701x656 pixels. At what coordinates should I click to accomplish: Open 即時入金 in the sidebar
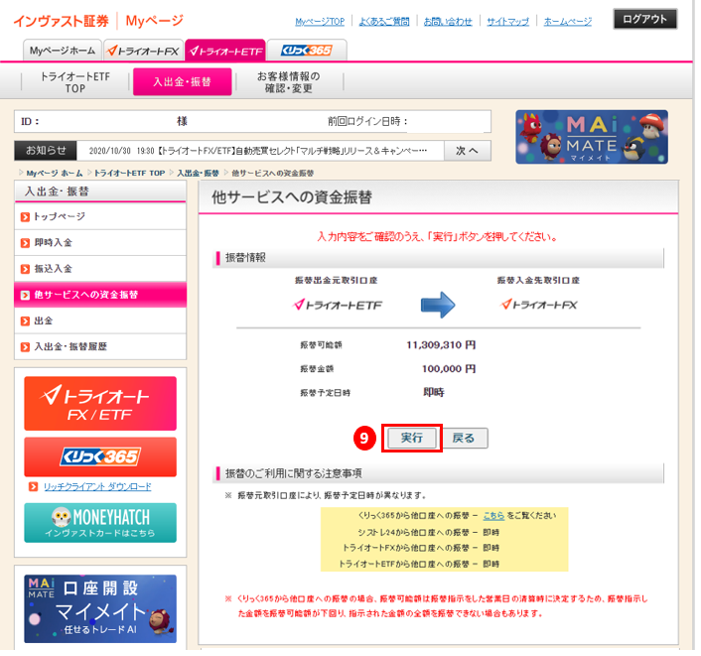click(101, 243)
